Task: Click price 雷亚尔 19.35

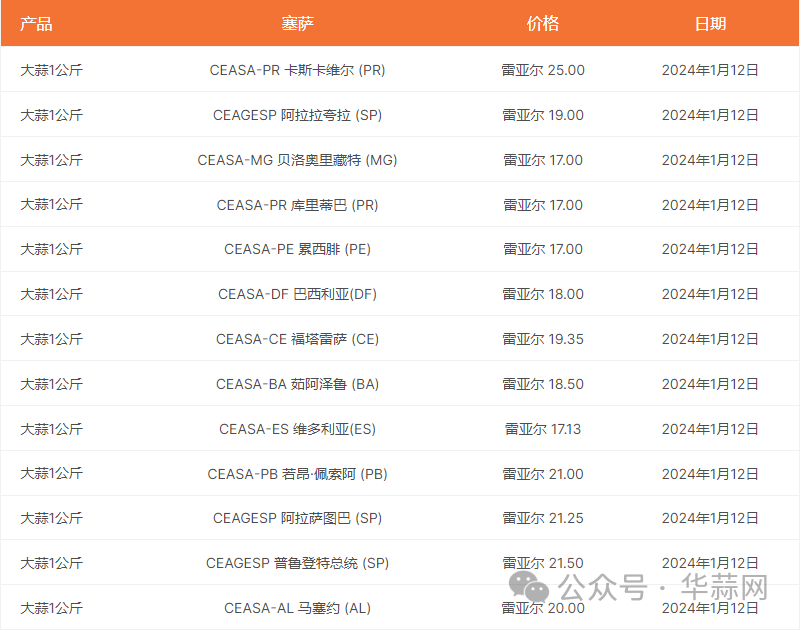Action: [x=543, y=339]
